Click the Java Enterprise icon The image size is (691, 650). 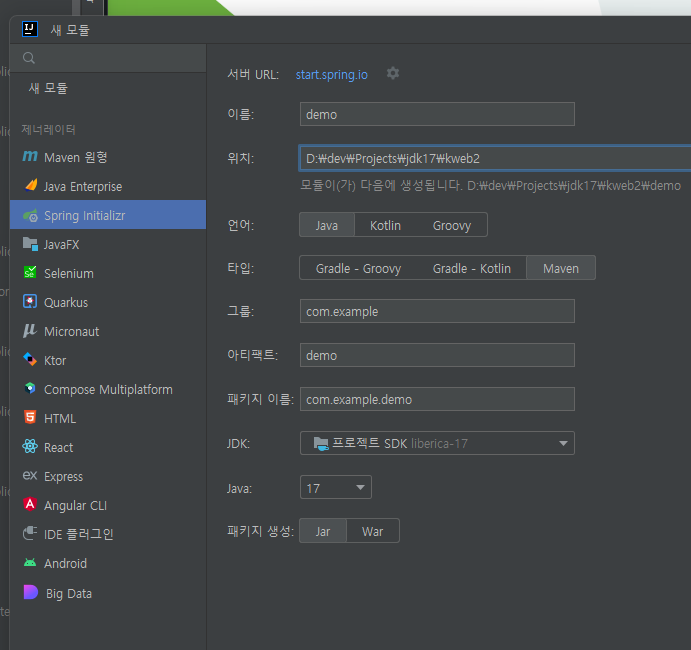pos(30,185)
